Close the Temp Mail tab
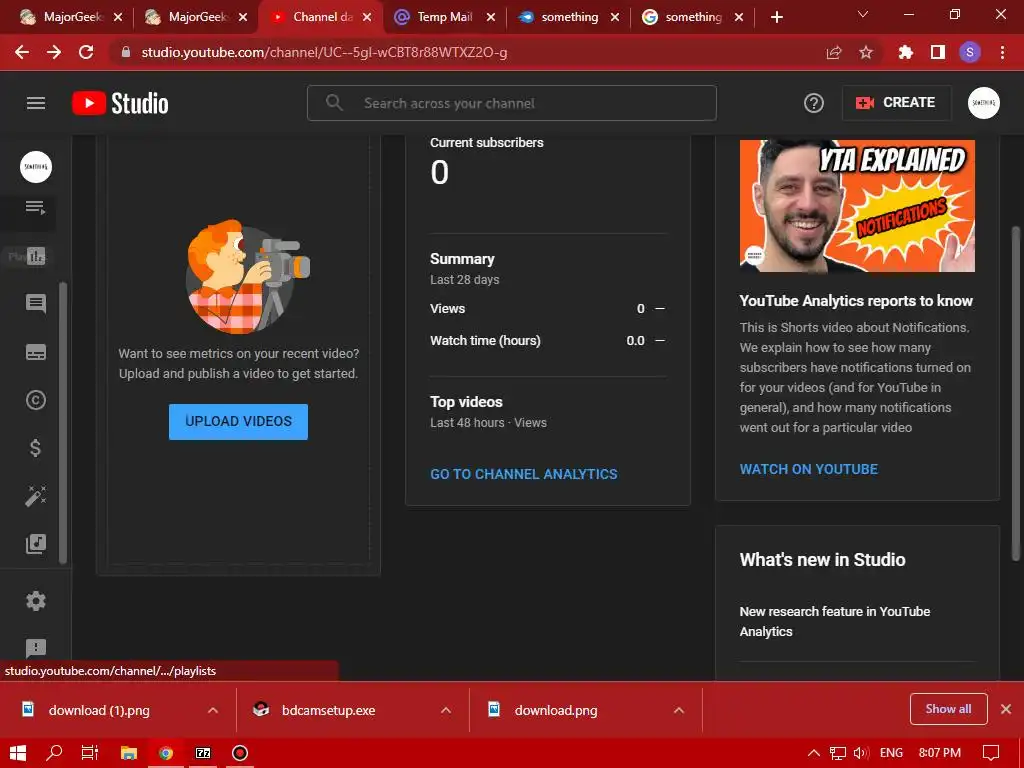Viewport: 1024px width, 768px height. pyautogui.click(x=491, y=17)
